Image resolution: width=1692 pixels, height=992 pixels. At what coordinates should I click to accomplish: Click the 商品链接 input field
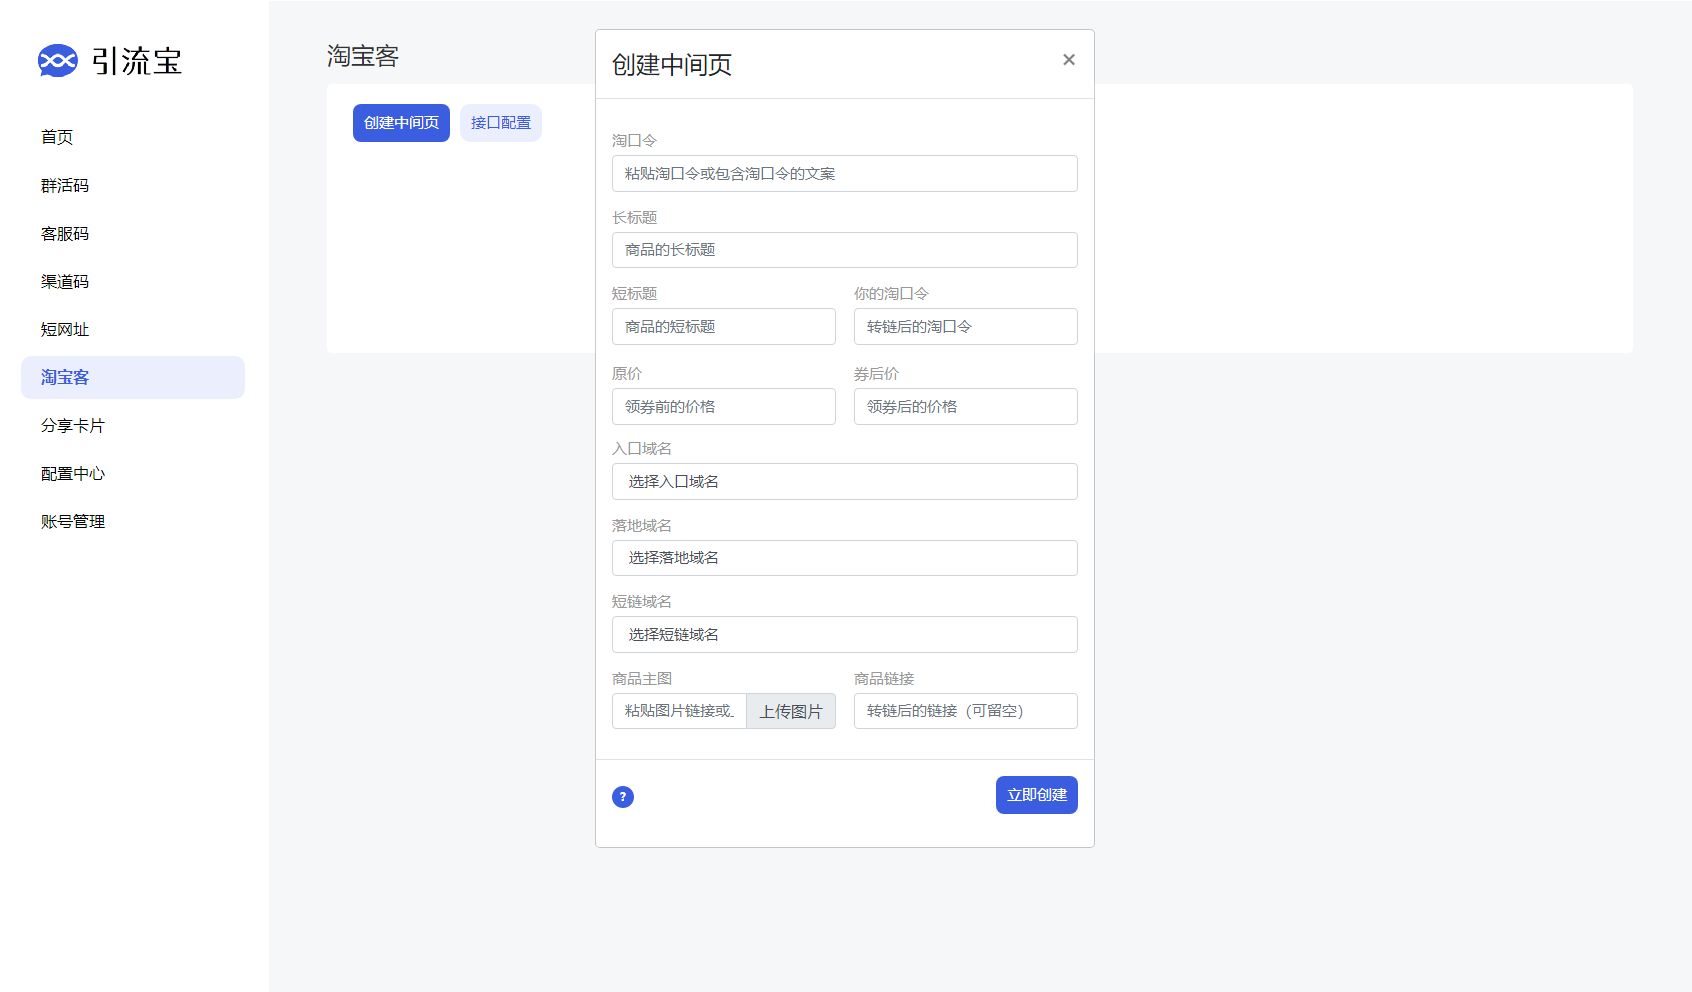[964, 711]
